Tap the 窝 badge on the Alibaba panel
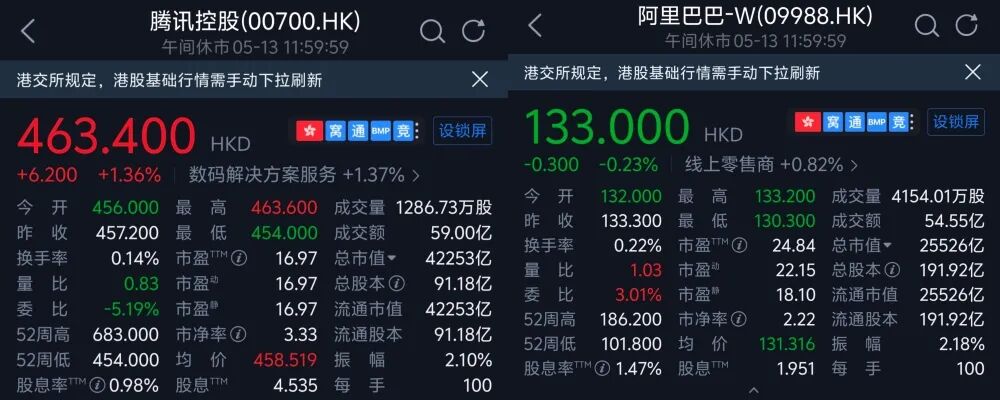Image resolution: width=1000 pixels, height=400 pixels. coord(832,121)
